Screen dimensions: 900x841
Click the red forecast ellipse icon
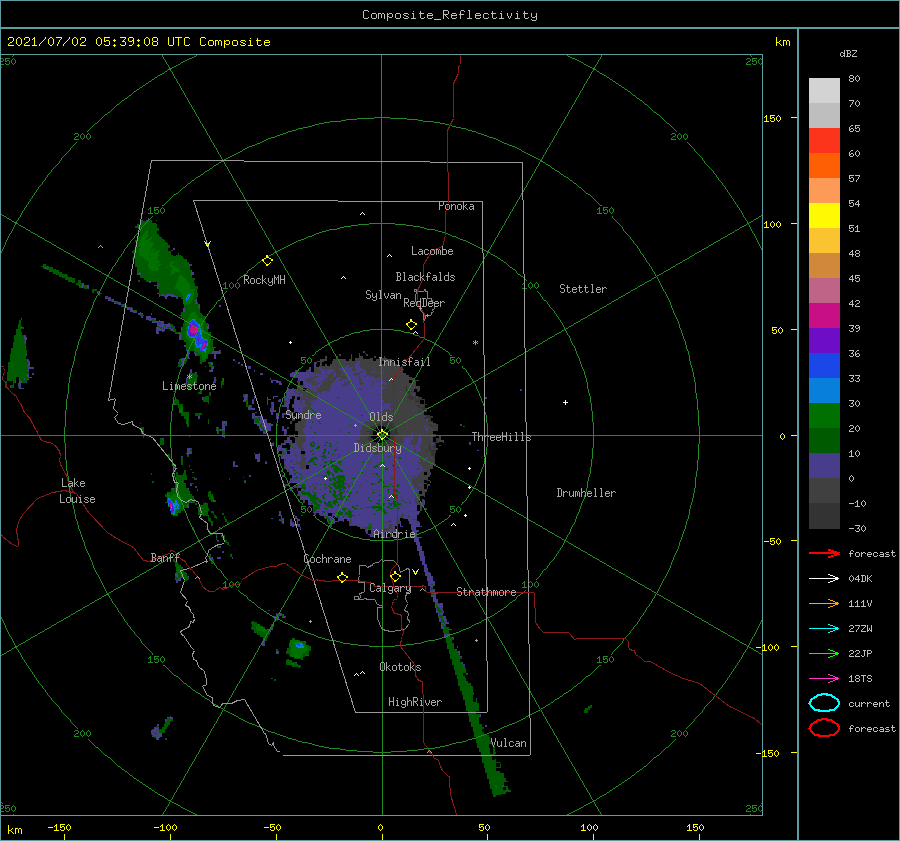click(x=824, y=728)
